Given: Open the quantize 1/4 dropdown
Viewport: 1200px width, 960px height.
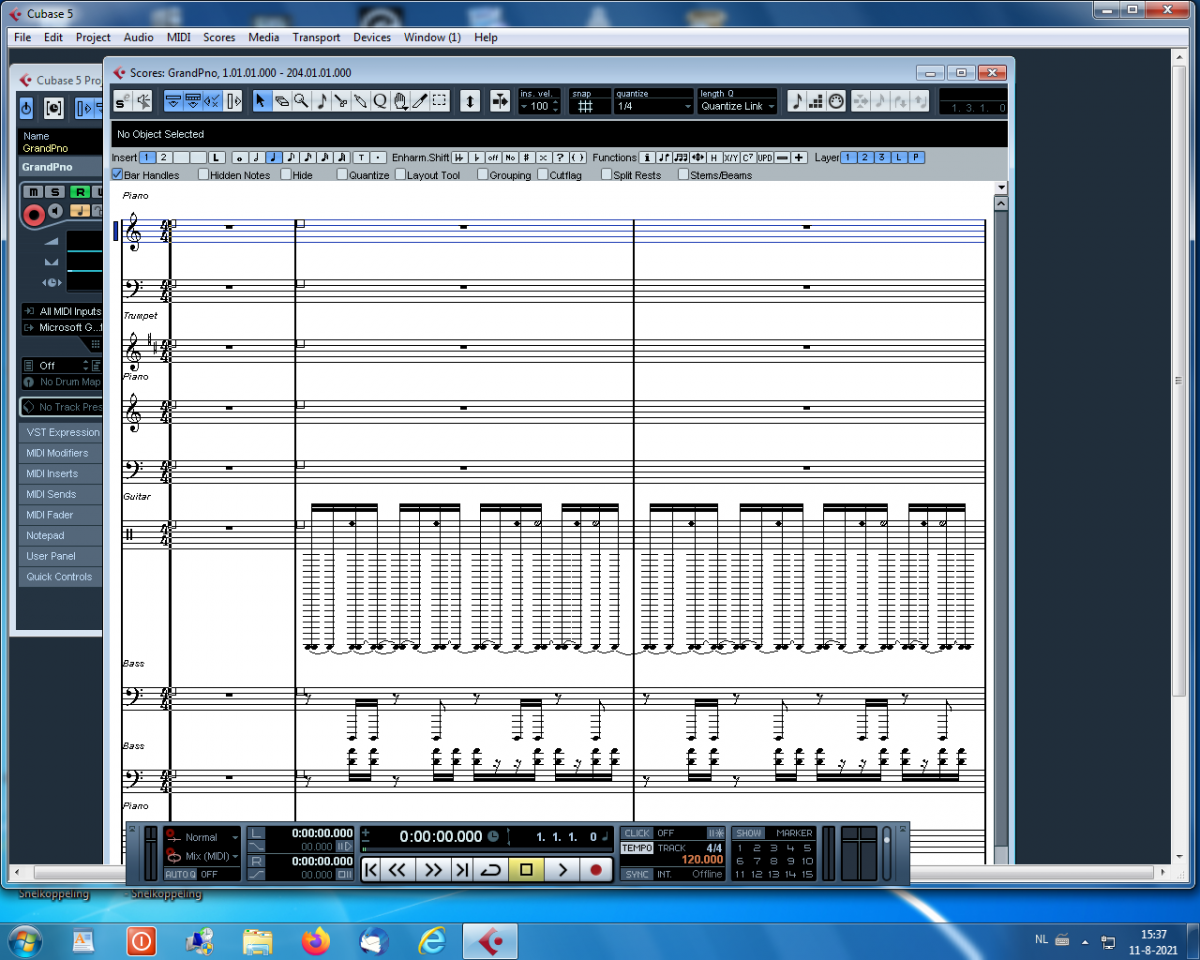Looking at the screenshot, I should [x=654, y=106].
